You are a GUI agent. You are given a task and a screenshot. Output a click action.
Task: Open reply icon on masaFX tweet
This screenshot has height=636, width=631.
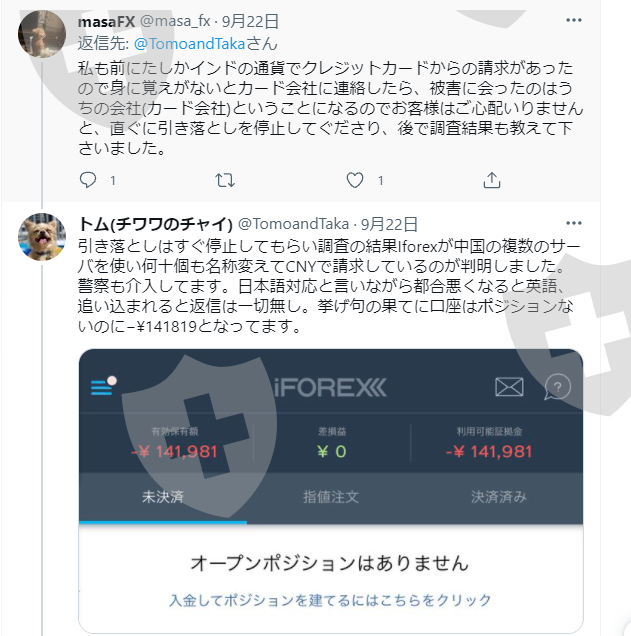[x=88, y=180]
